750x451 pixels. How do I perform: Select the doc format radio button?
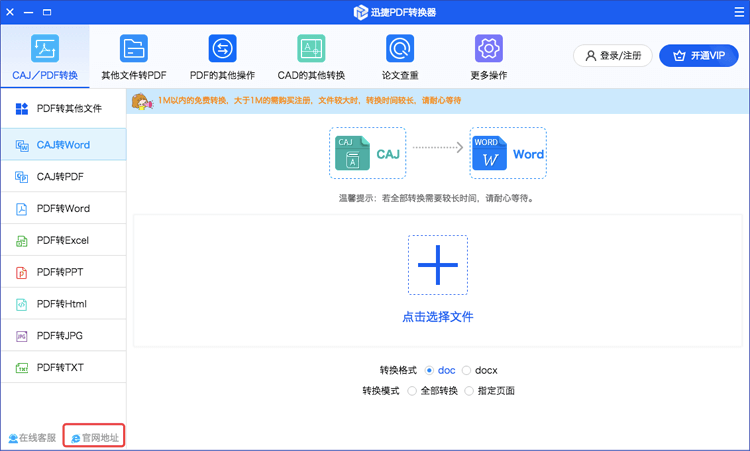click(429, 371)
